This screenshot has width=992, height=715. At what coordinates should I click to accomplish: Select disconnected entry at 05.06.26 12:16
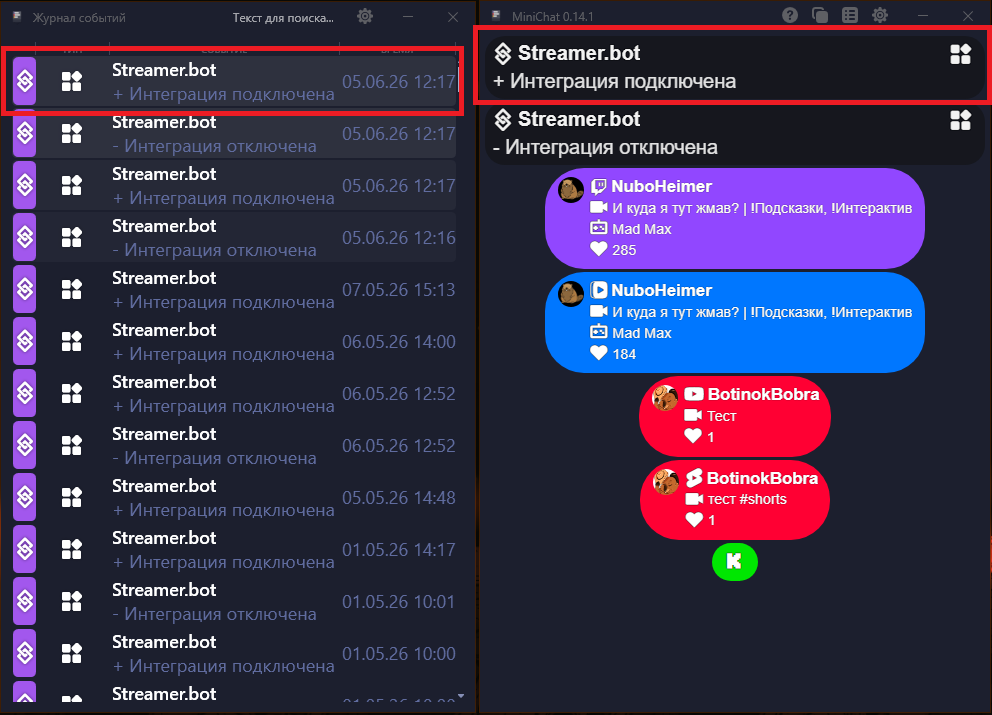coord(235,237)
